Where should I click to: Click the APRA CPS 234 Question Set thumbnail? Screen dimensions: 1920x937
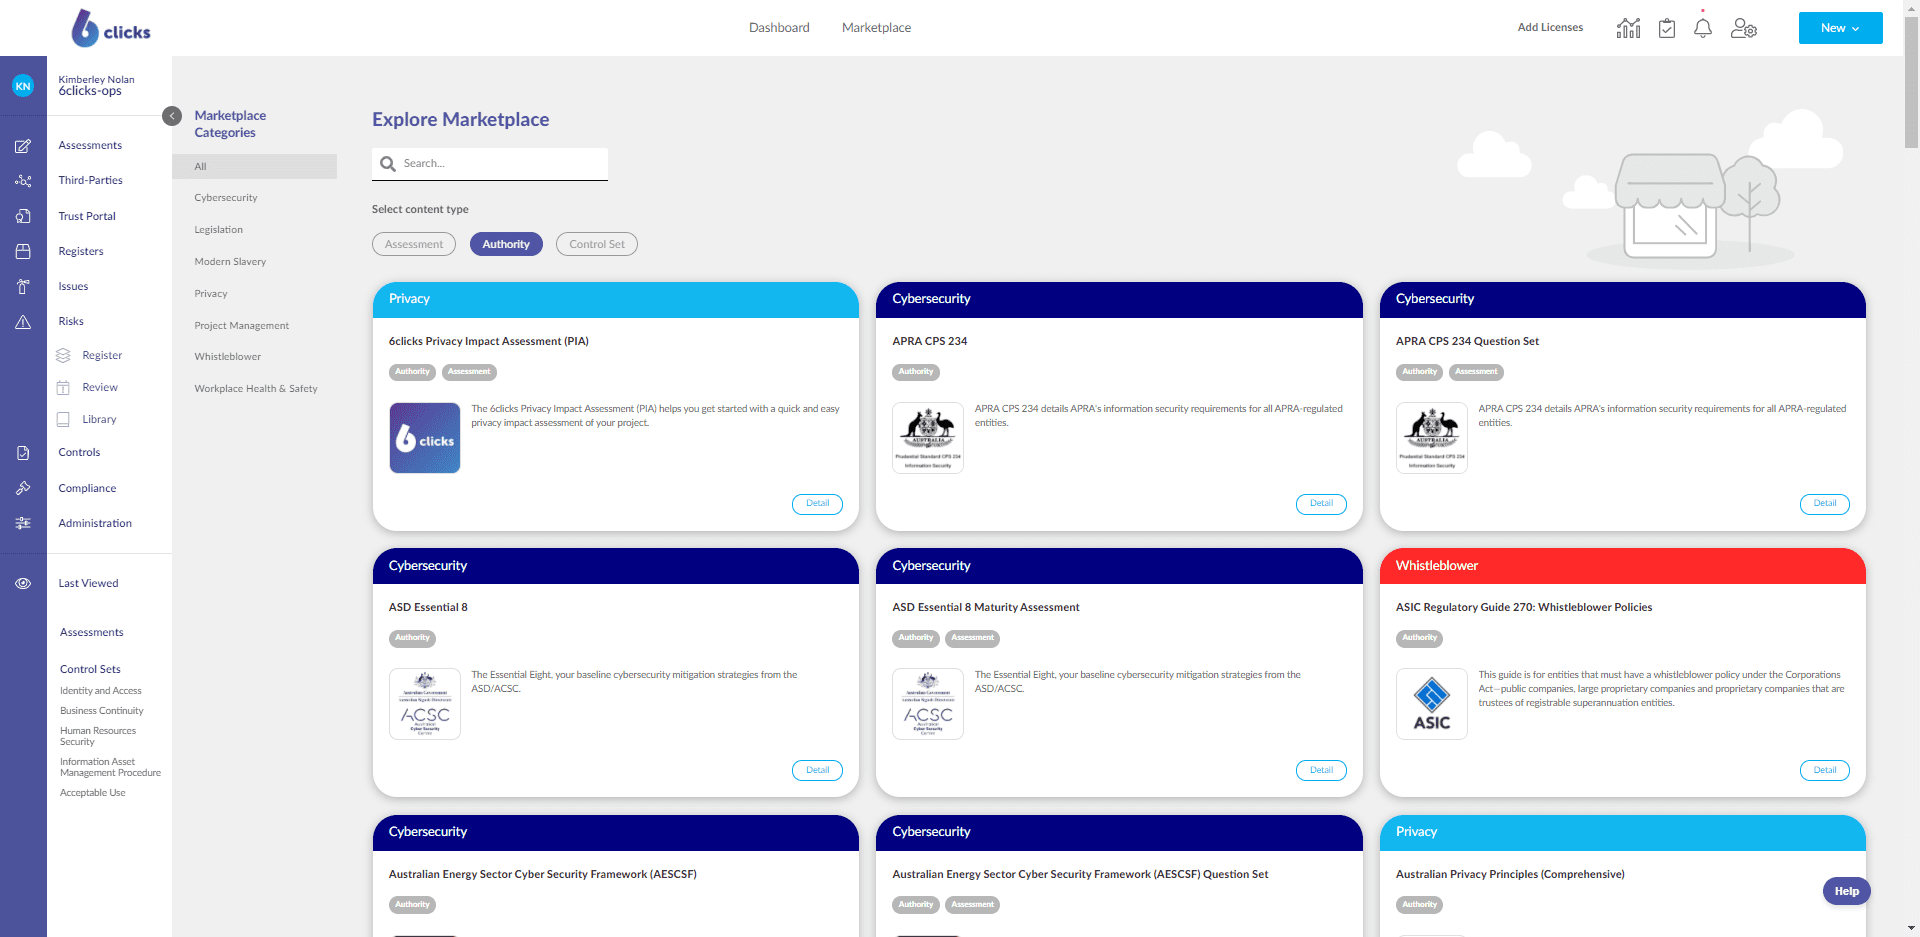click(1432, 438)
